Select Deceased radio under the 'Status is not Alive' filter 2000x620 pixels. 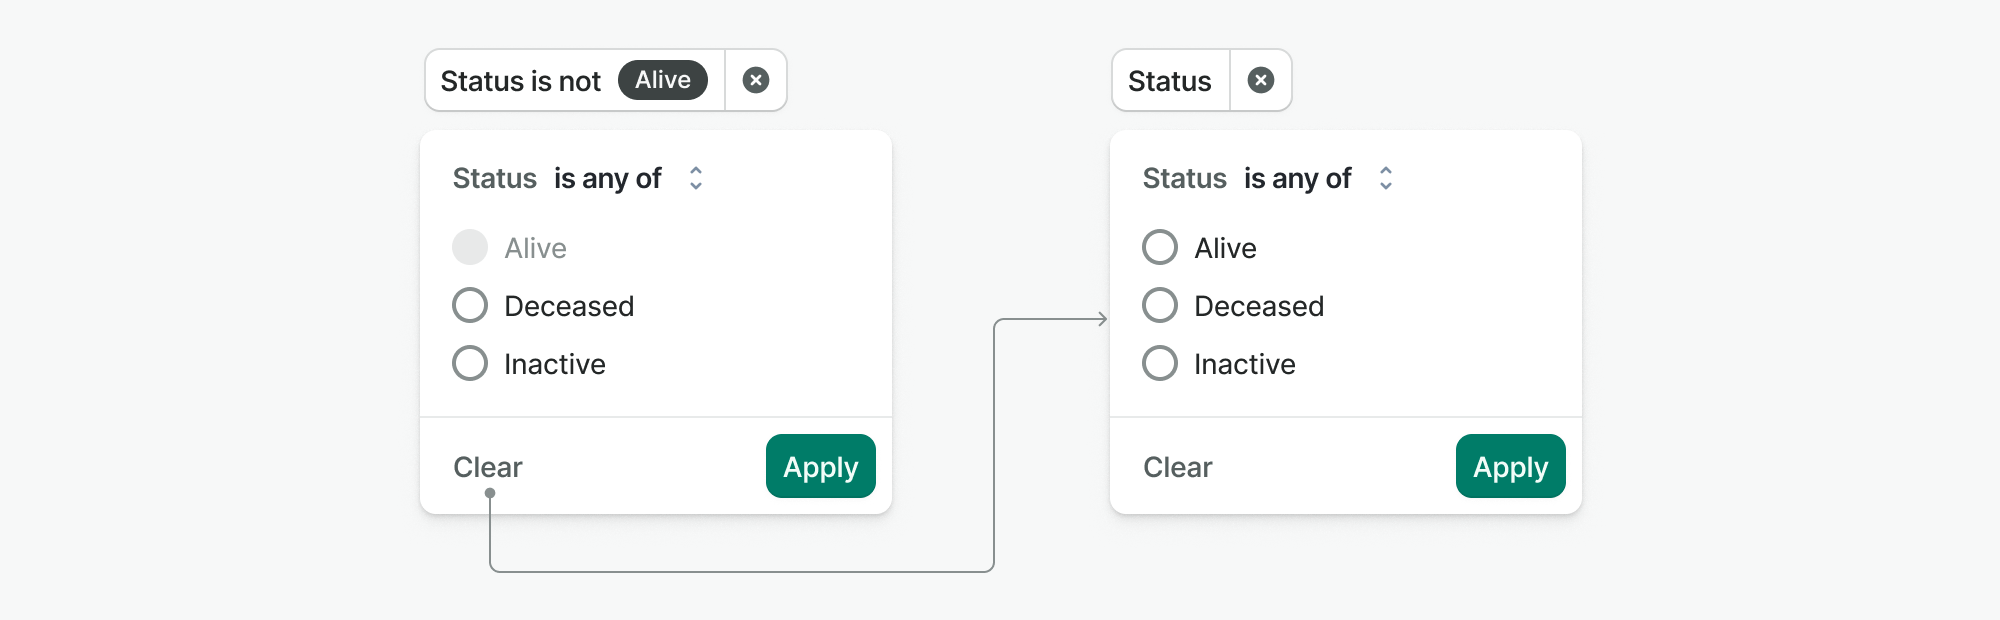coord(470,305)
